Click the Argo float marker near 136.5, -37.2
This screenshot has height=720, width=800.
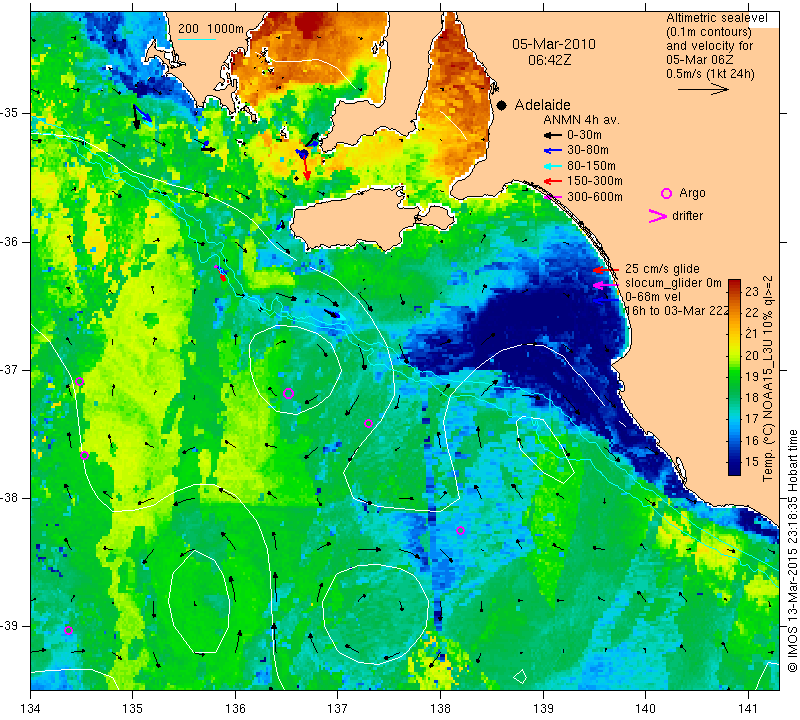coord(288,393)
